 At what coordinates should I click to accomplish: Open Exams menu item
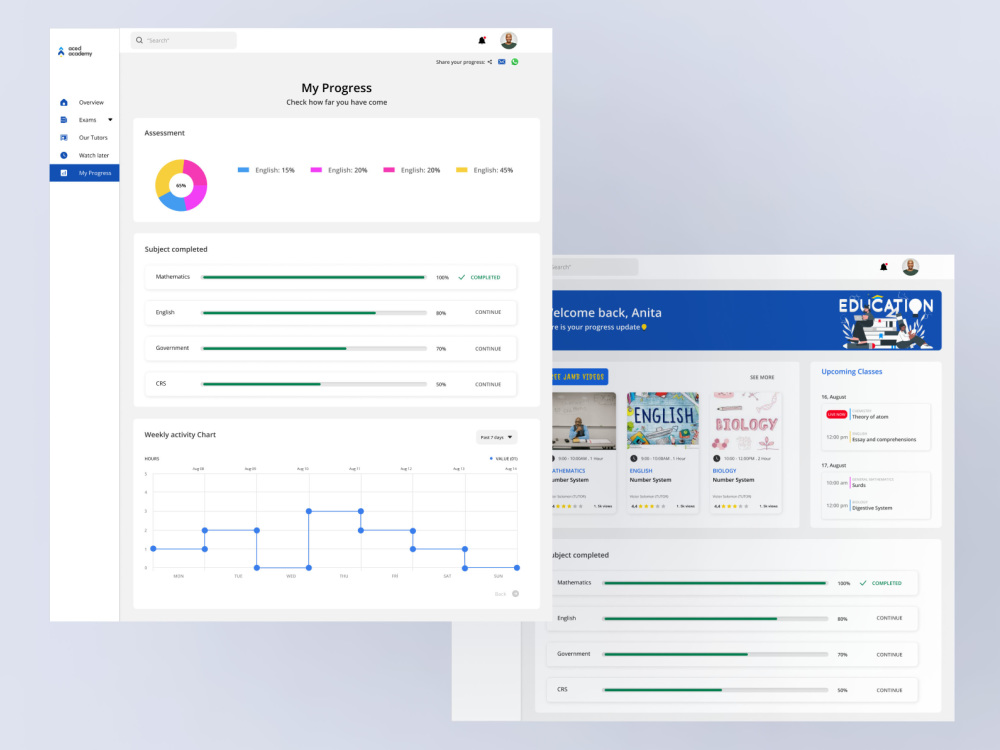click(x=87, y=120)
